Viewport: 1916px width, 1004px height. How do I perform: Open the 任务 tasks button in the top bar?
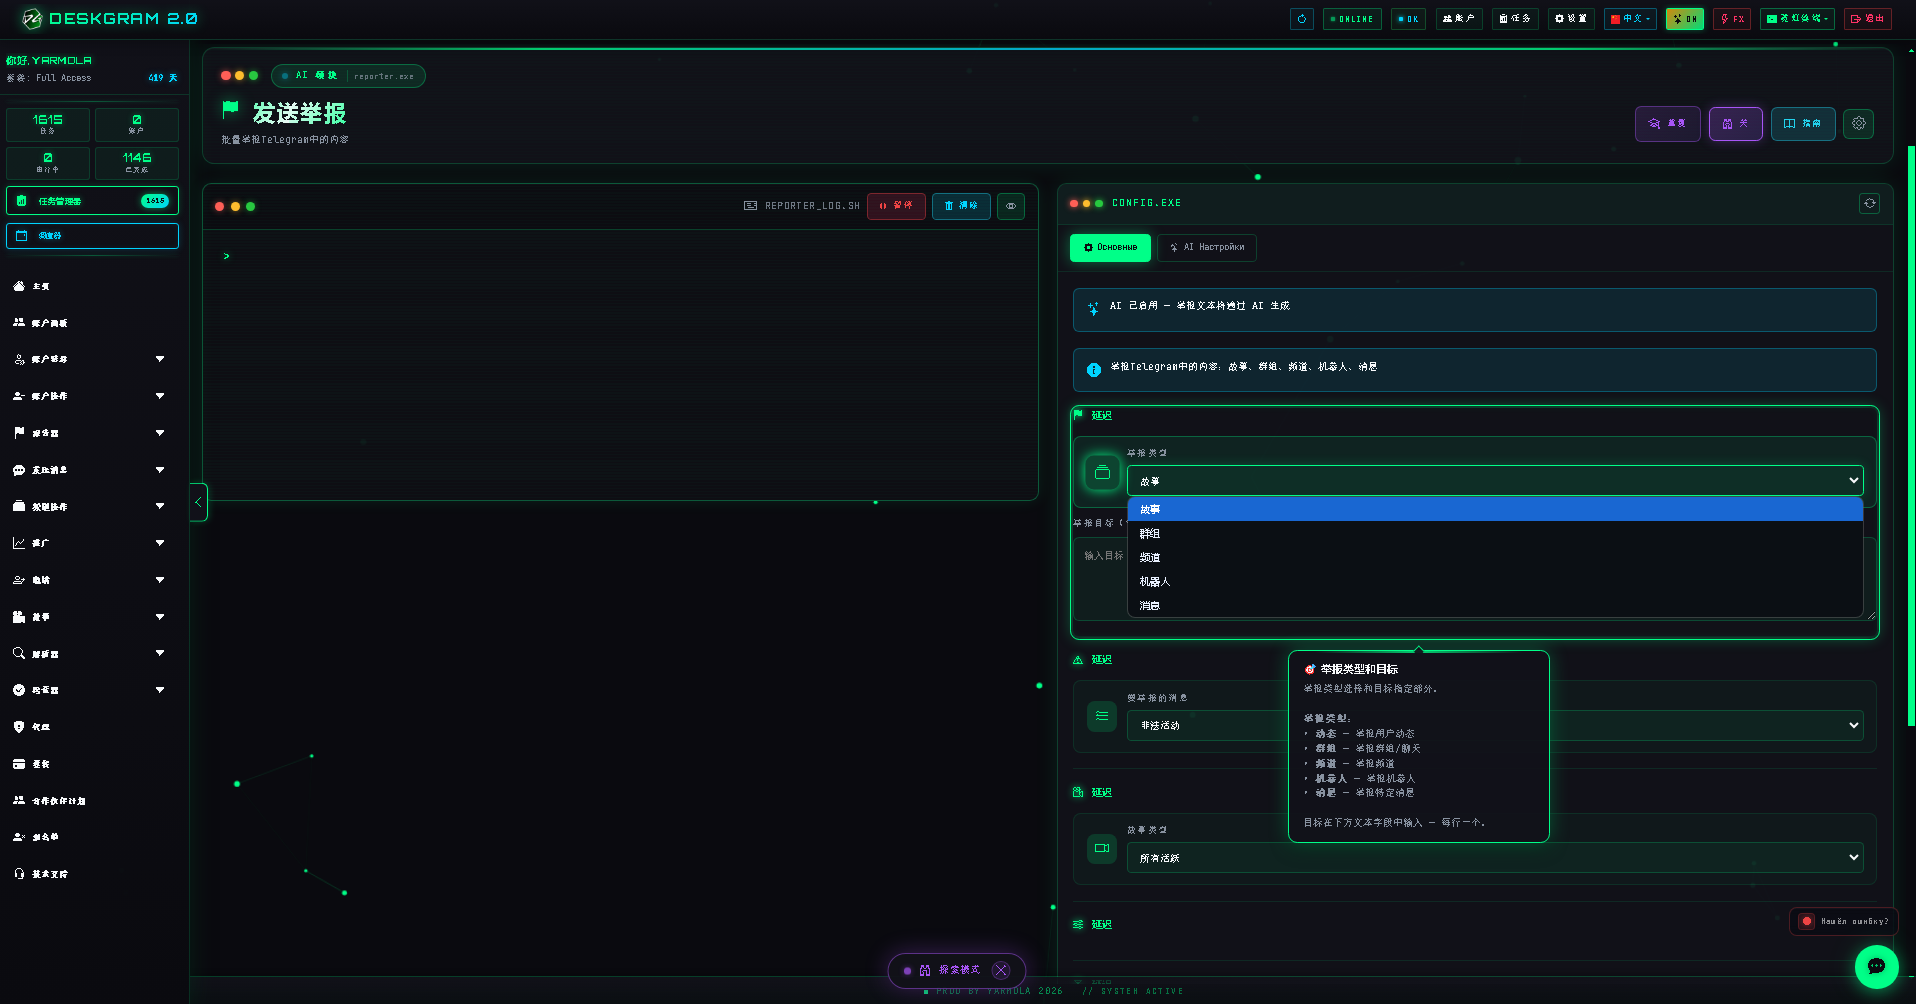tap(1515, 19)
